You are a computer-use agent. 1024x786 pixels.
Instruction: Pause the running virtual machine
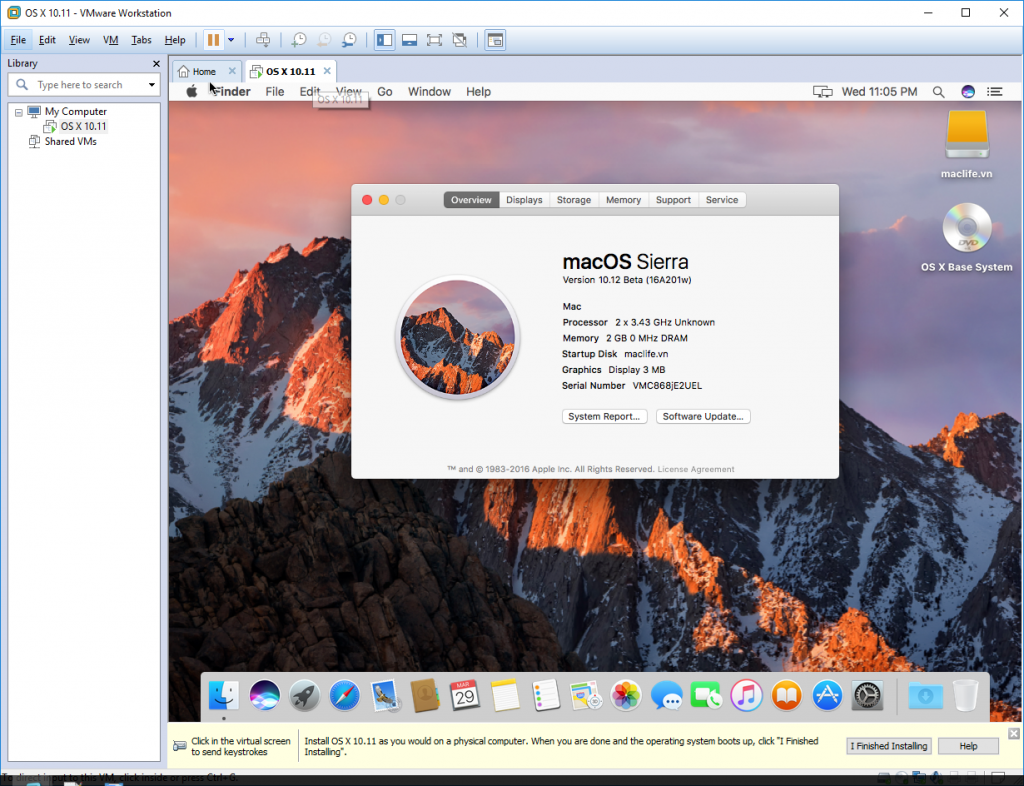(x=215, y=39)
